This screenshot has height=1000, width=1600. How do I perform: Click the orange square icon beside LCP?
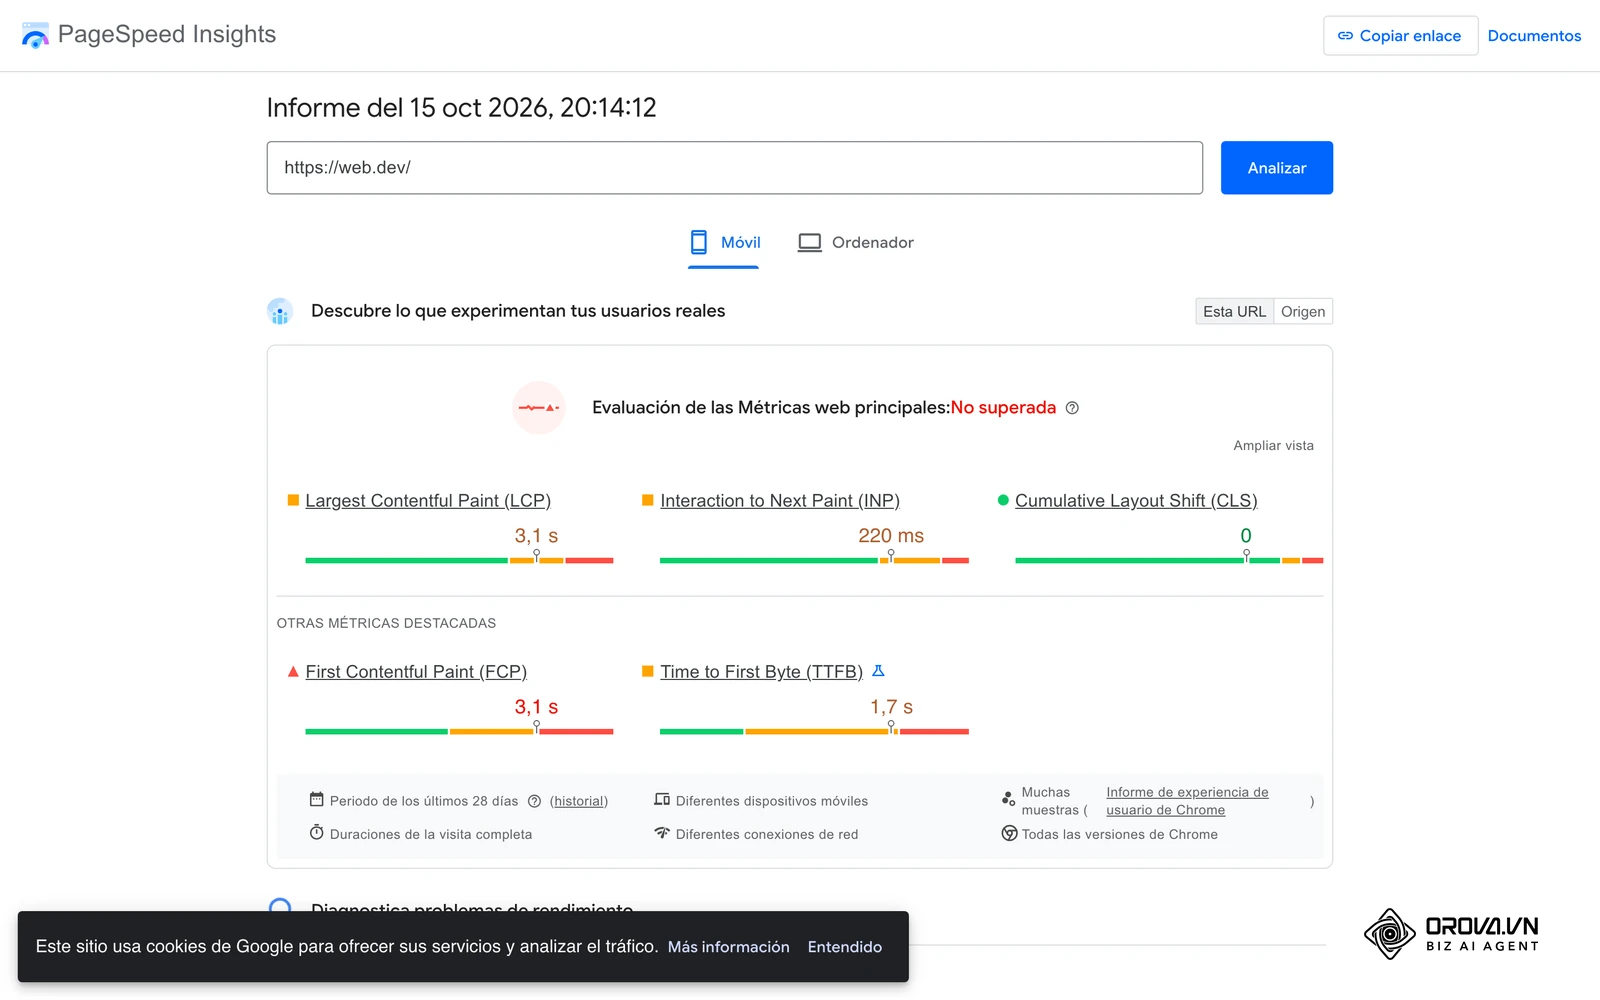[293, 500]
